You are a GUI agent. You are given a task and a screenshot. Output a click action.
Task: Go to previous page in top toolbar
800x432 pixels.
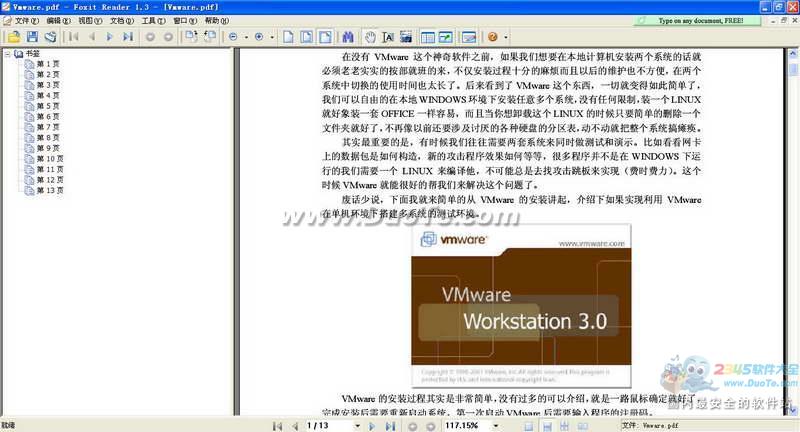[92, 37]
